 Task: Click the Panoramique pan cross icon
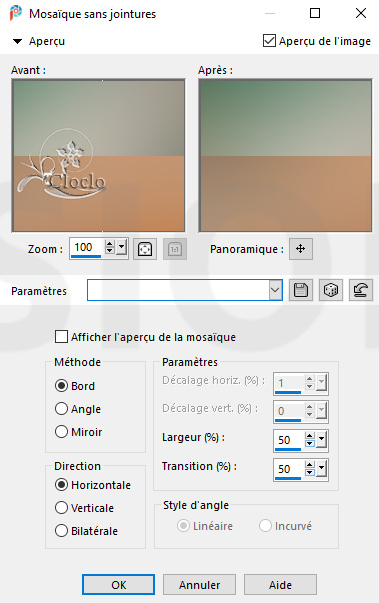[301, 249]
